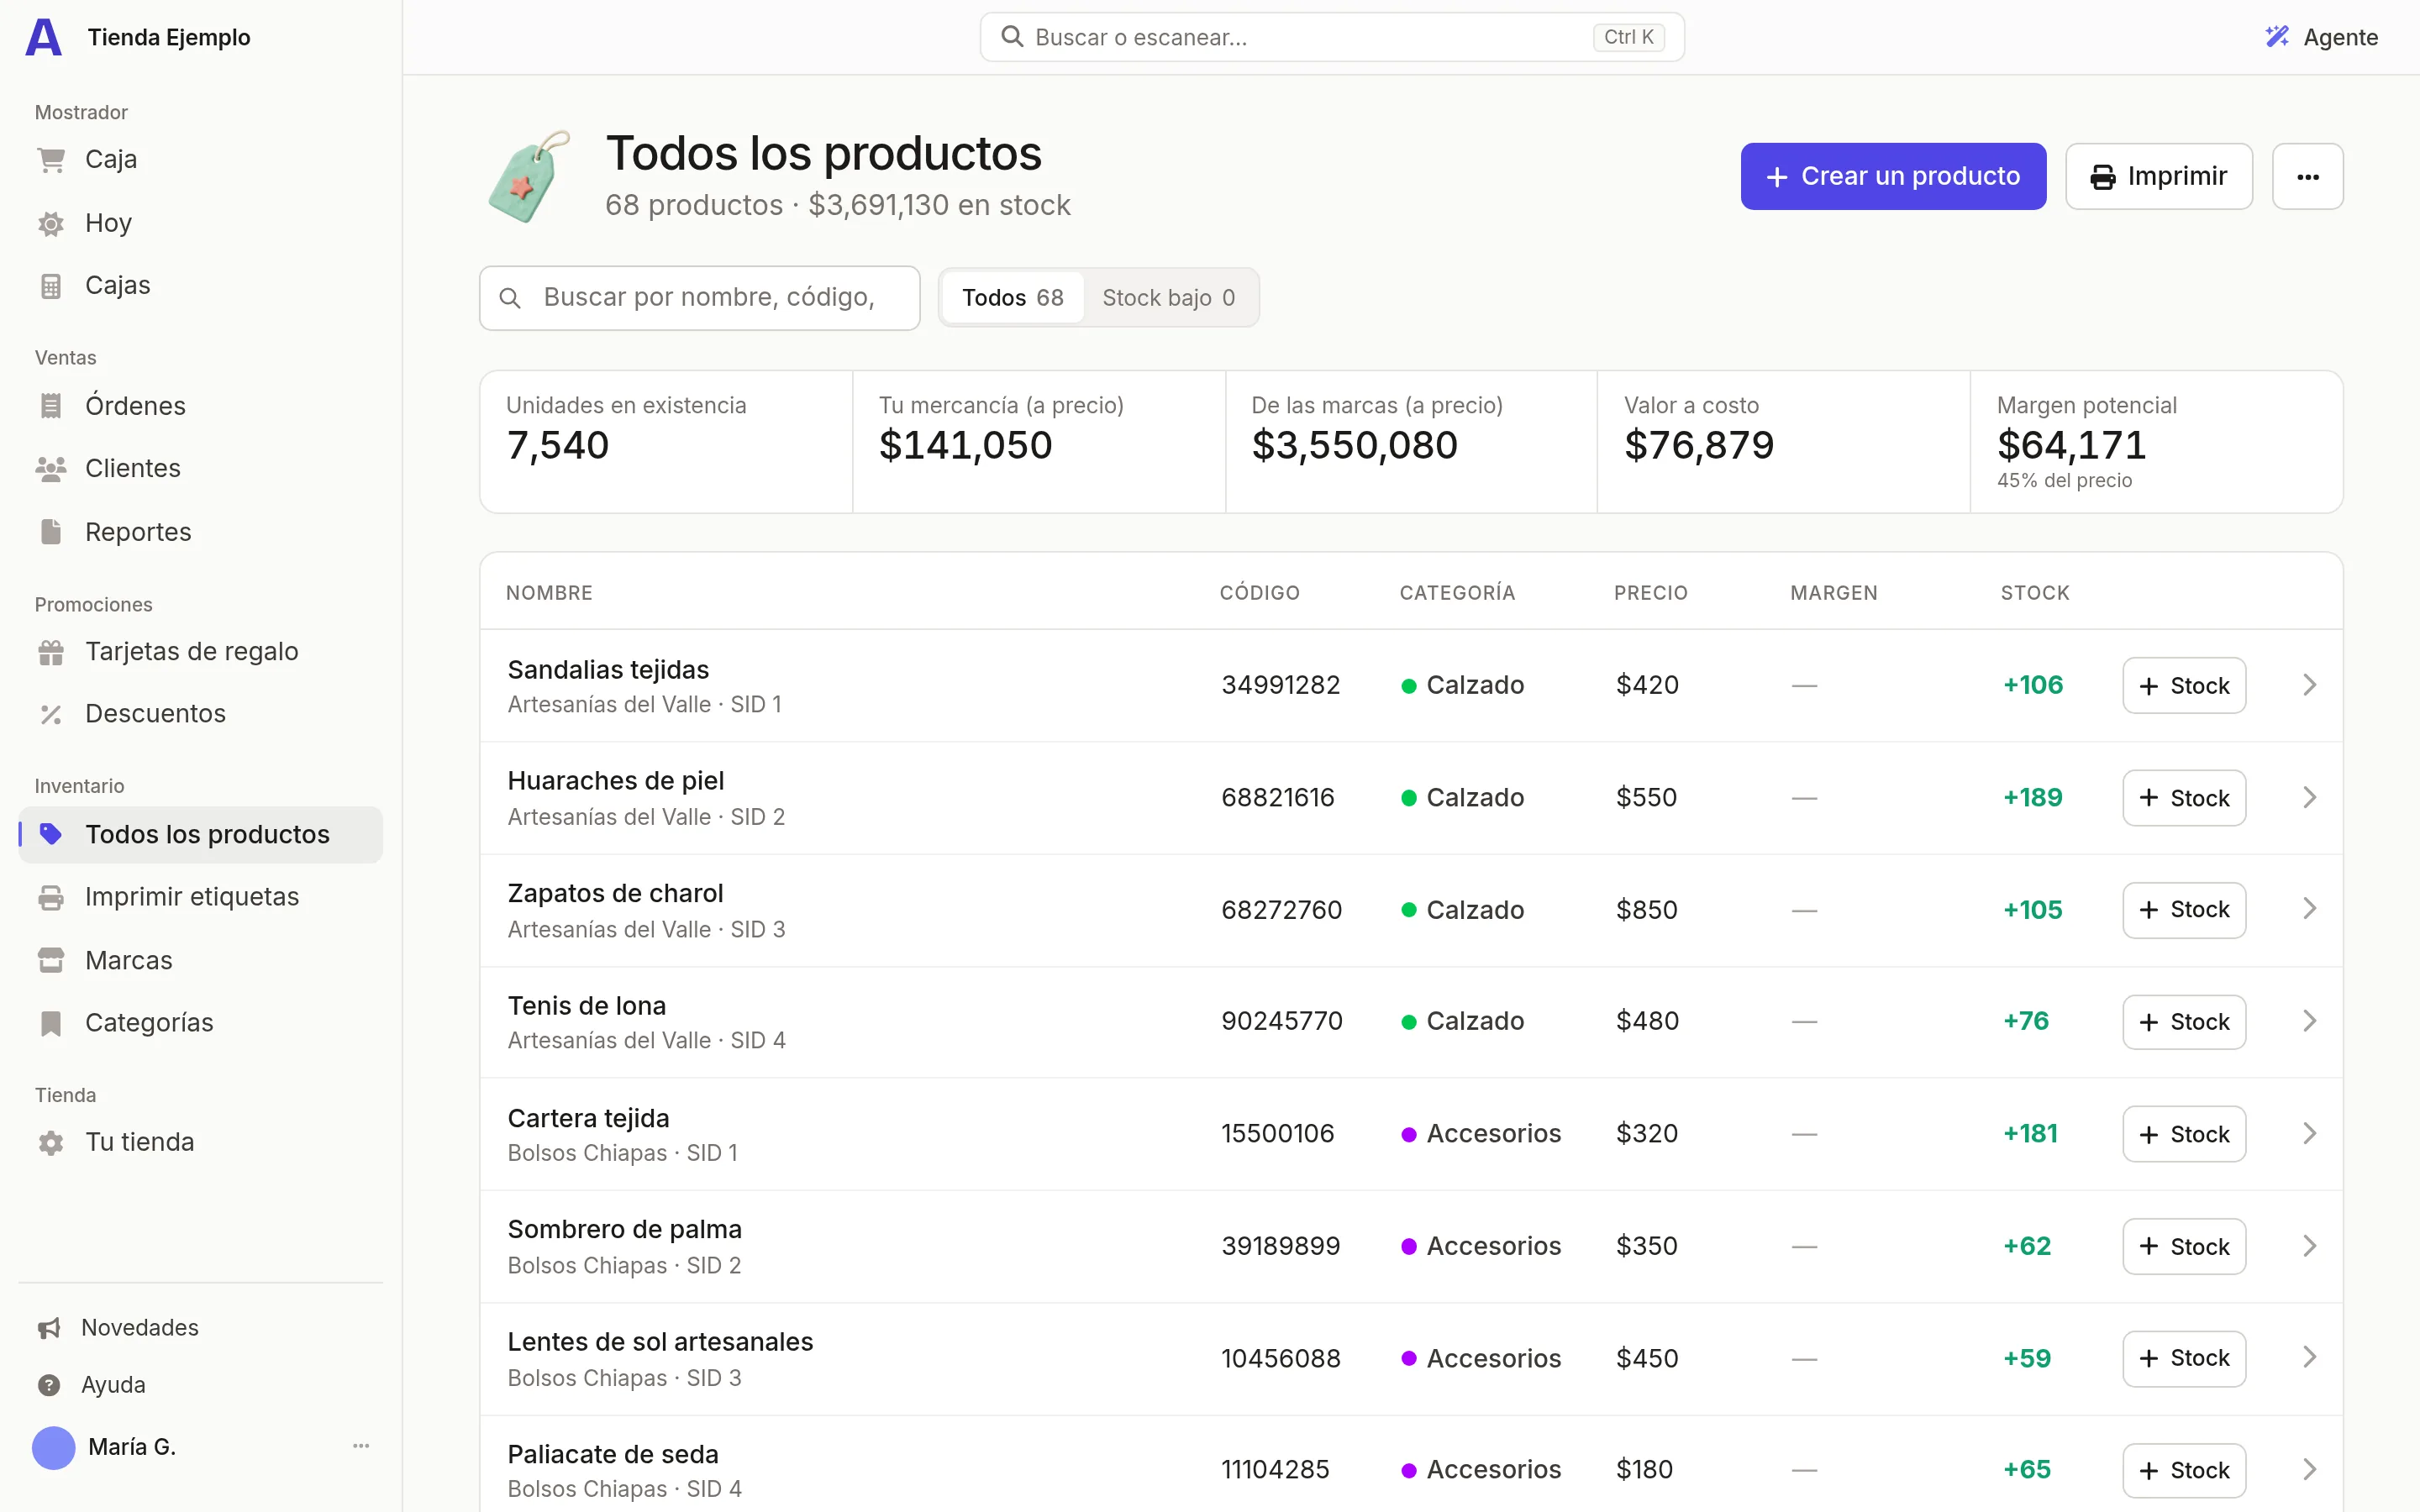Focus the Buscar o escanear search bar
This screenshot has width=2420, height=1512.
tap(1332, 37)
